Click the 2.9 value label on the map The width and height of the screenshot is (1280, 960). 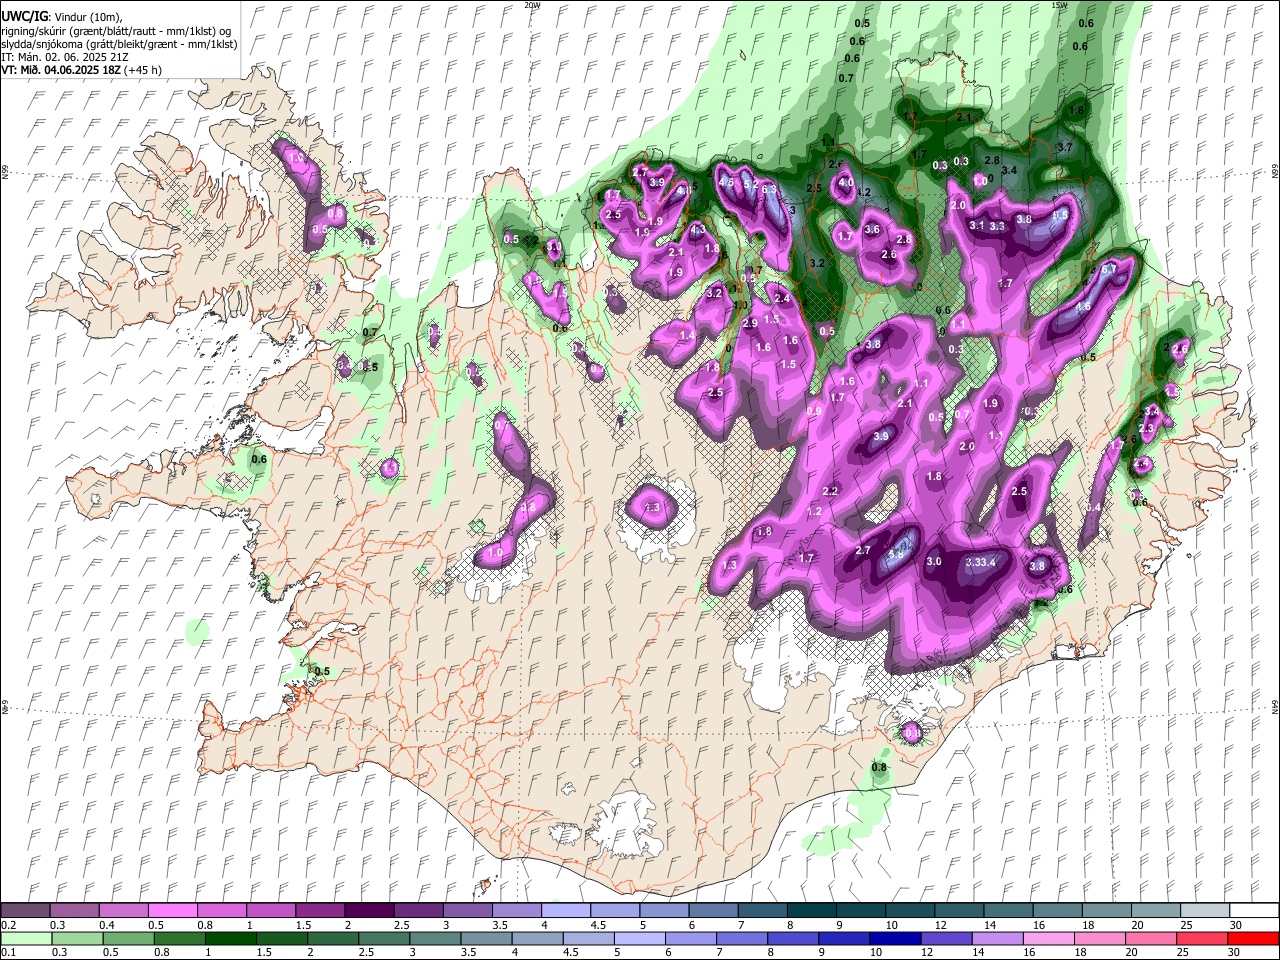coord(750,323)
